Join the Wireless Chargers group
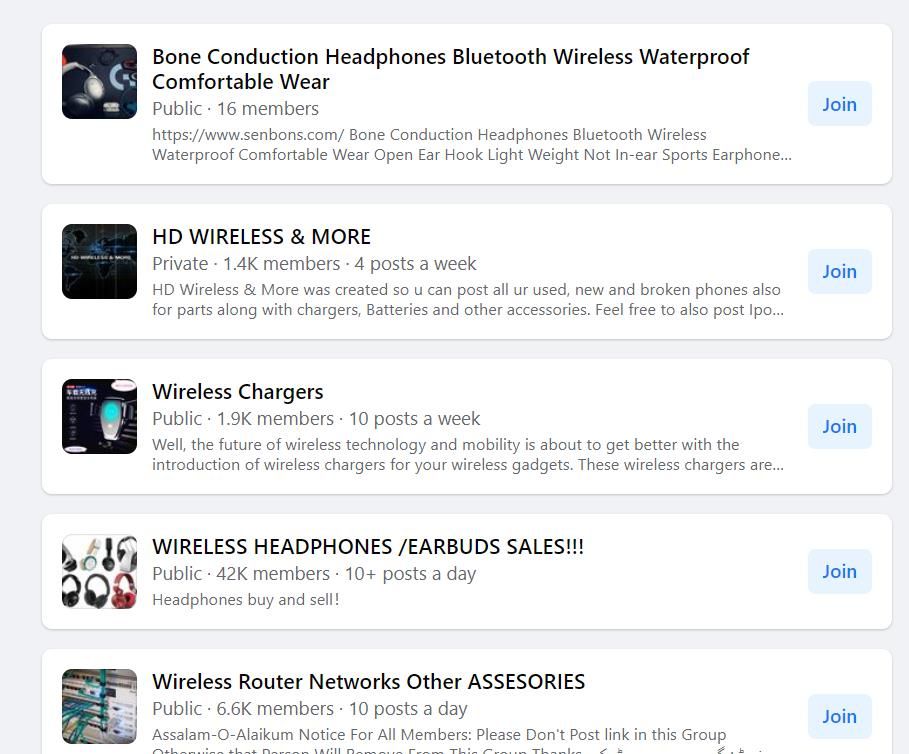This screenshot has height=754, width=909. pyautogui.click(x=839, y=427)
